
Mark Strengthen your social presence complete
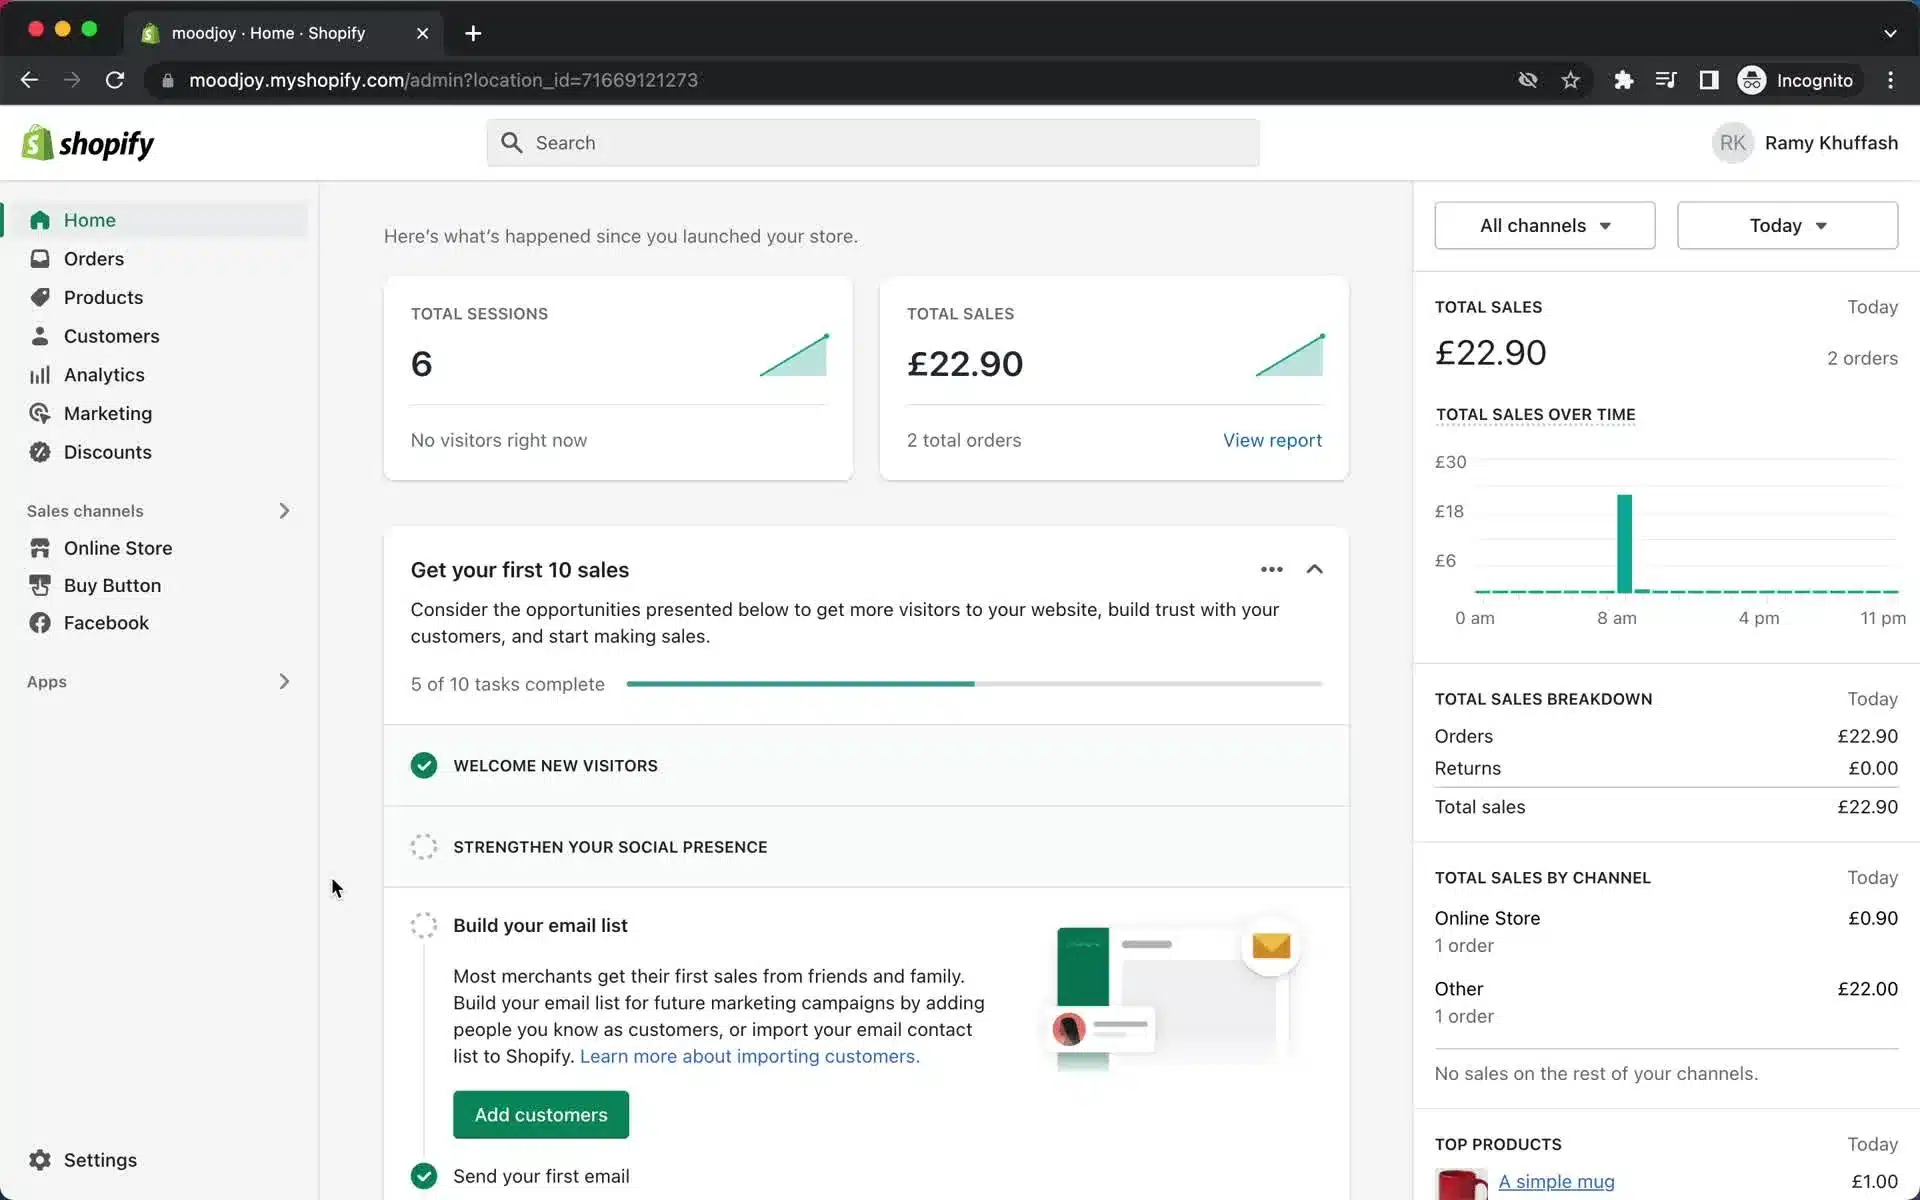point(423,846)
